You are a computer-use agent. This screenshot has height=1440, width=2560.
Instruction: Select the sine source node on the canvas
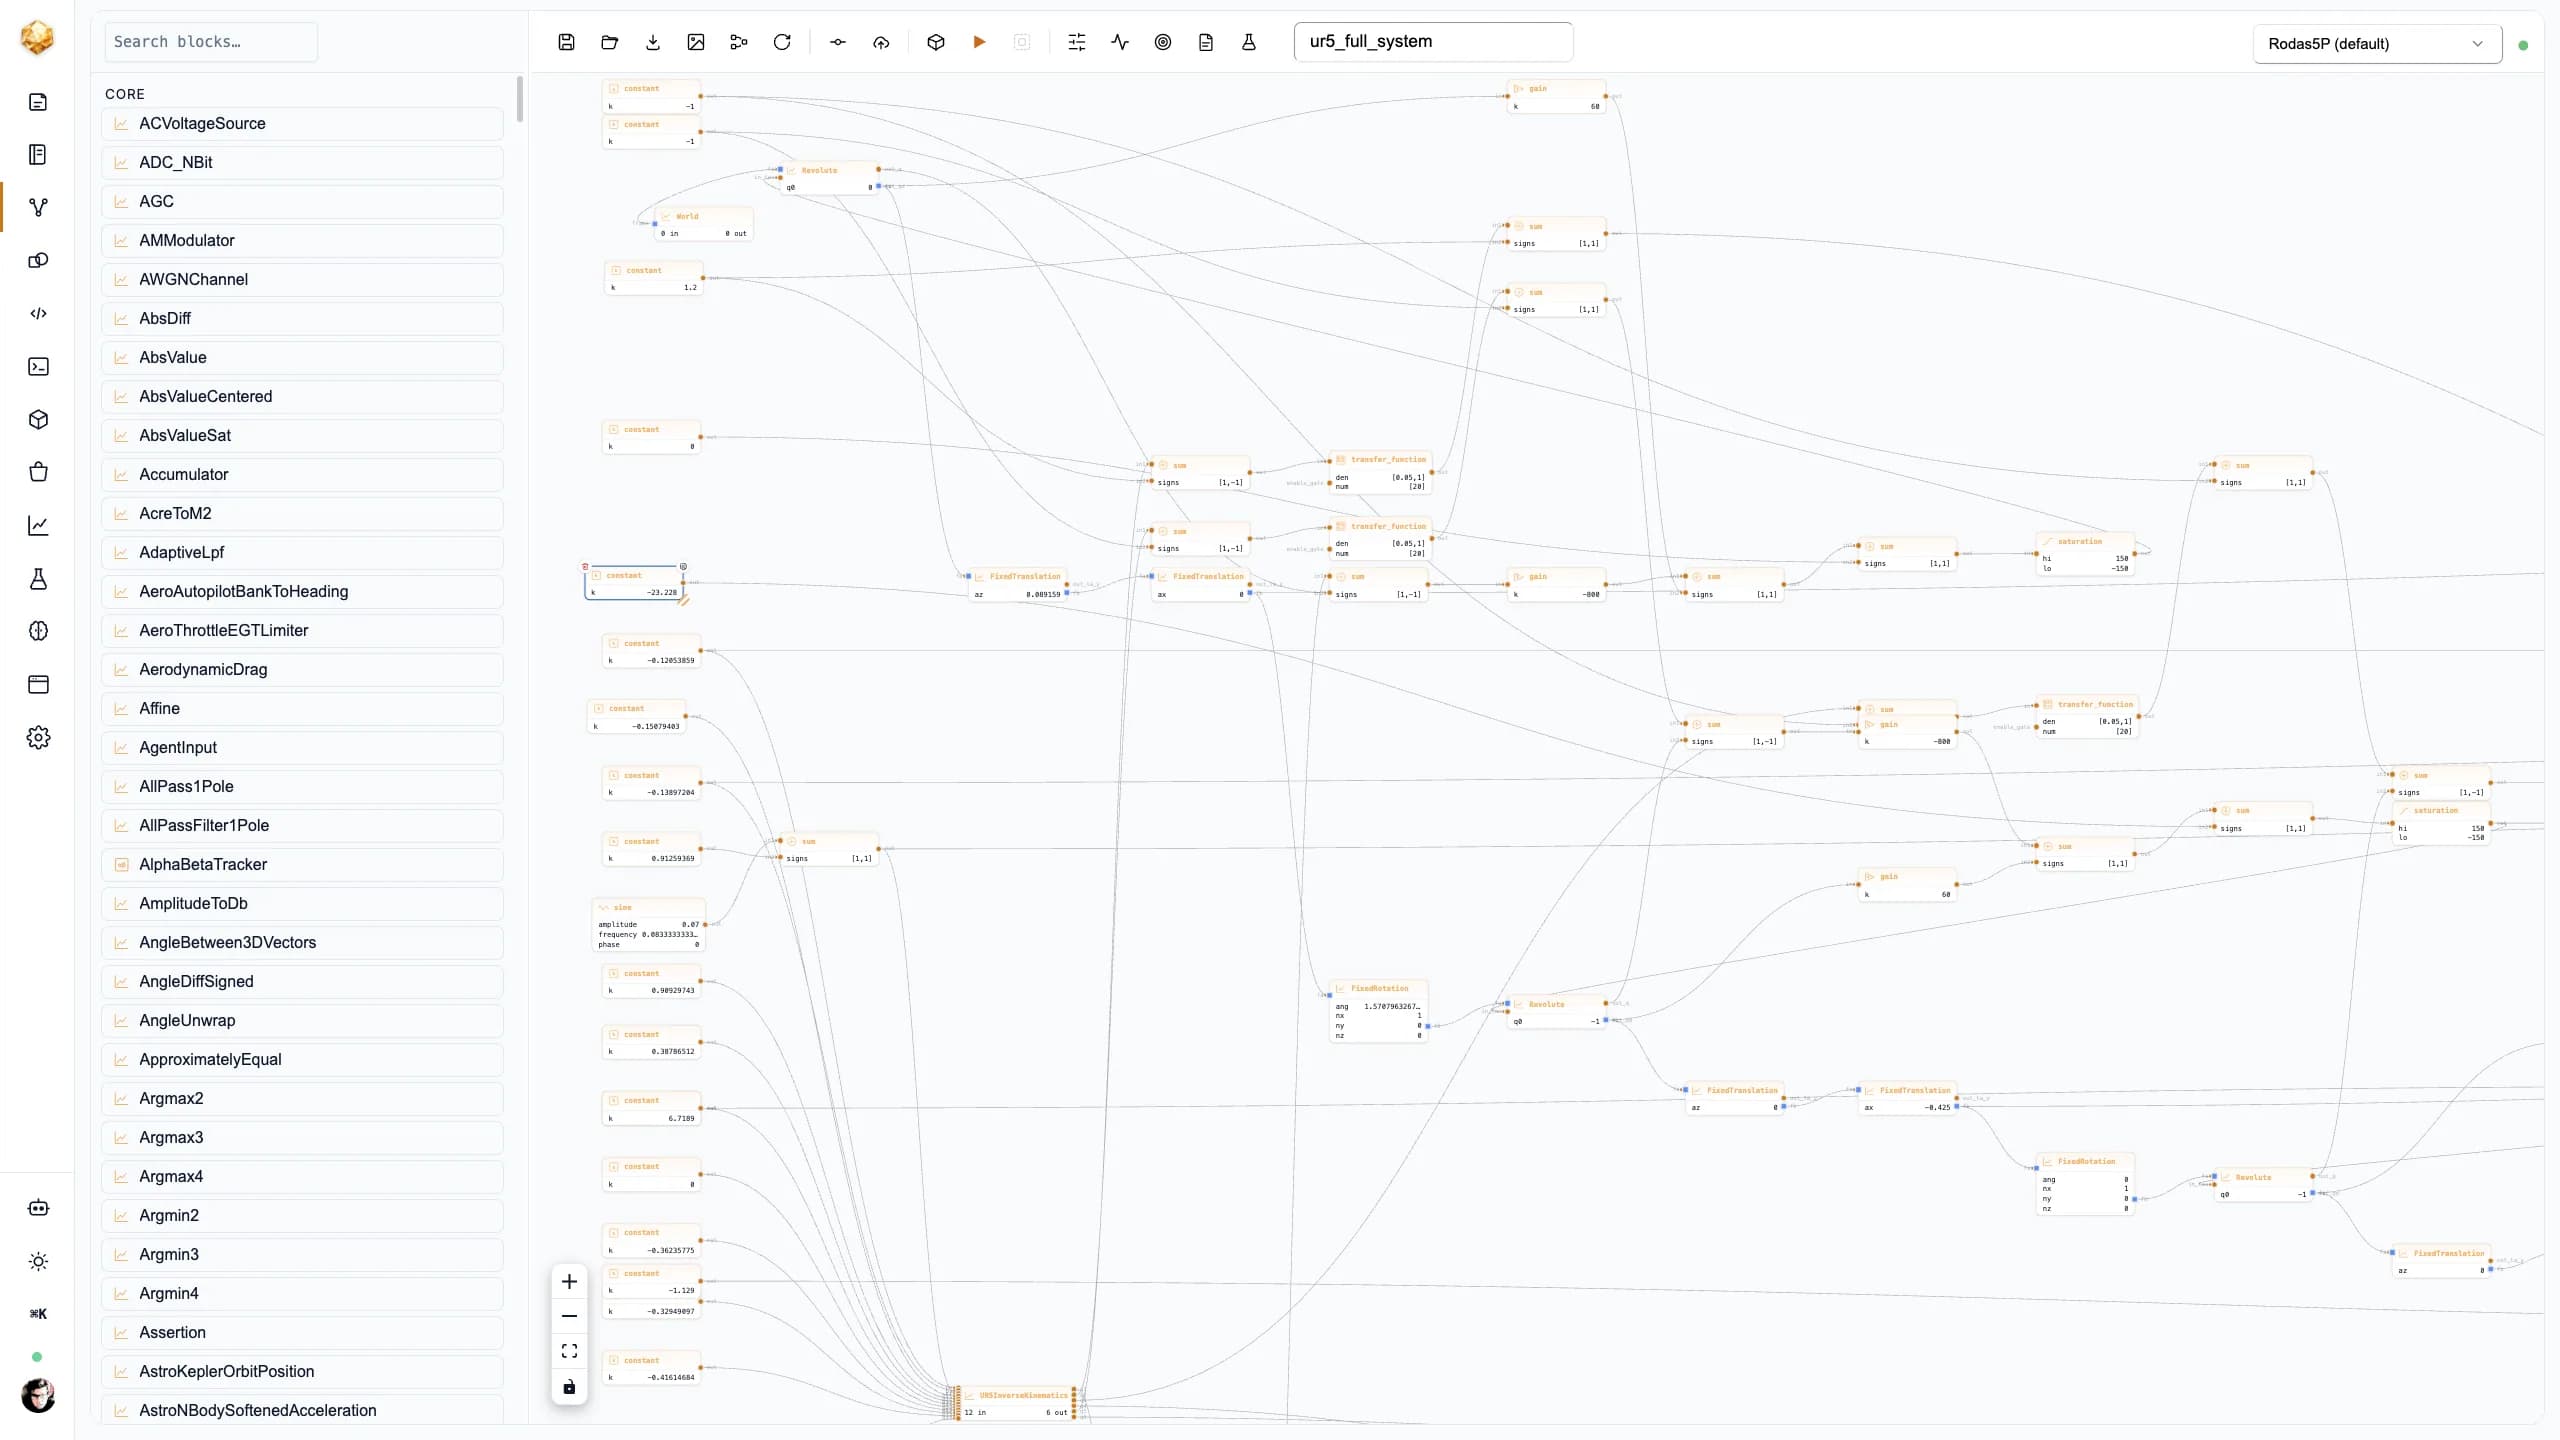649,925
